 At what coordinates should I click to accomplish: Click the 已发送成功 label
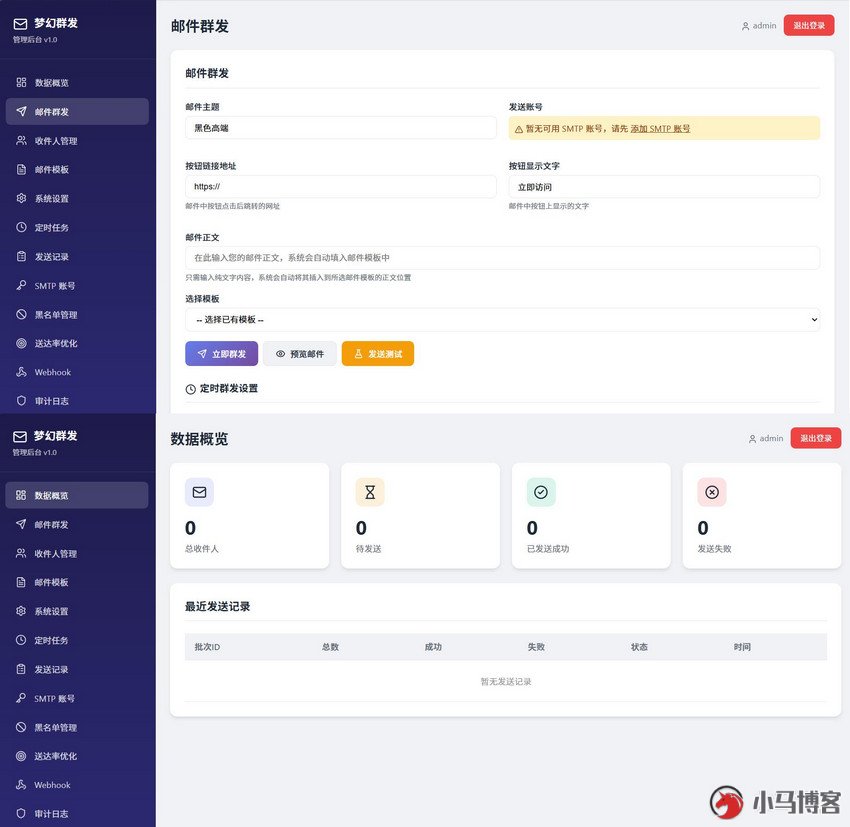tap(548, 549)
